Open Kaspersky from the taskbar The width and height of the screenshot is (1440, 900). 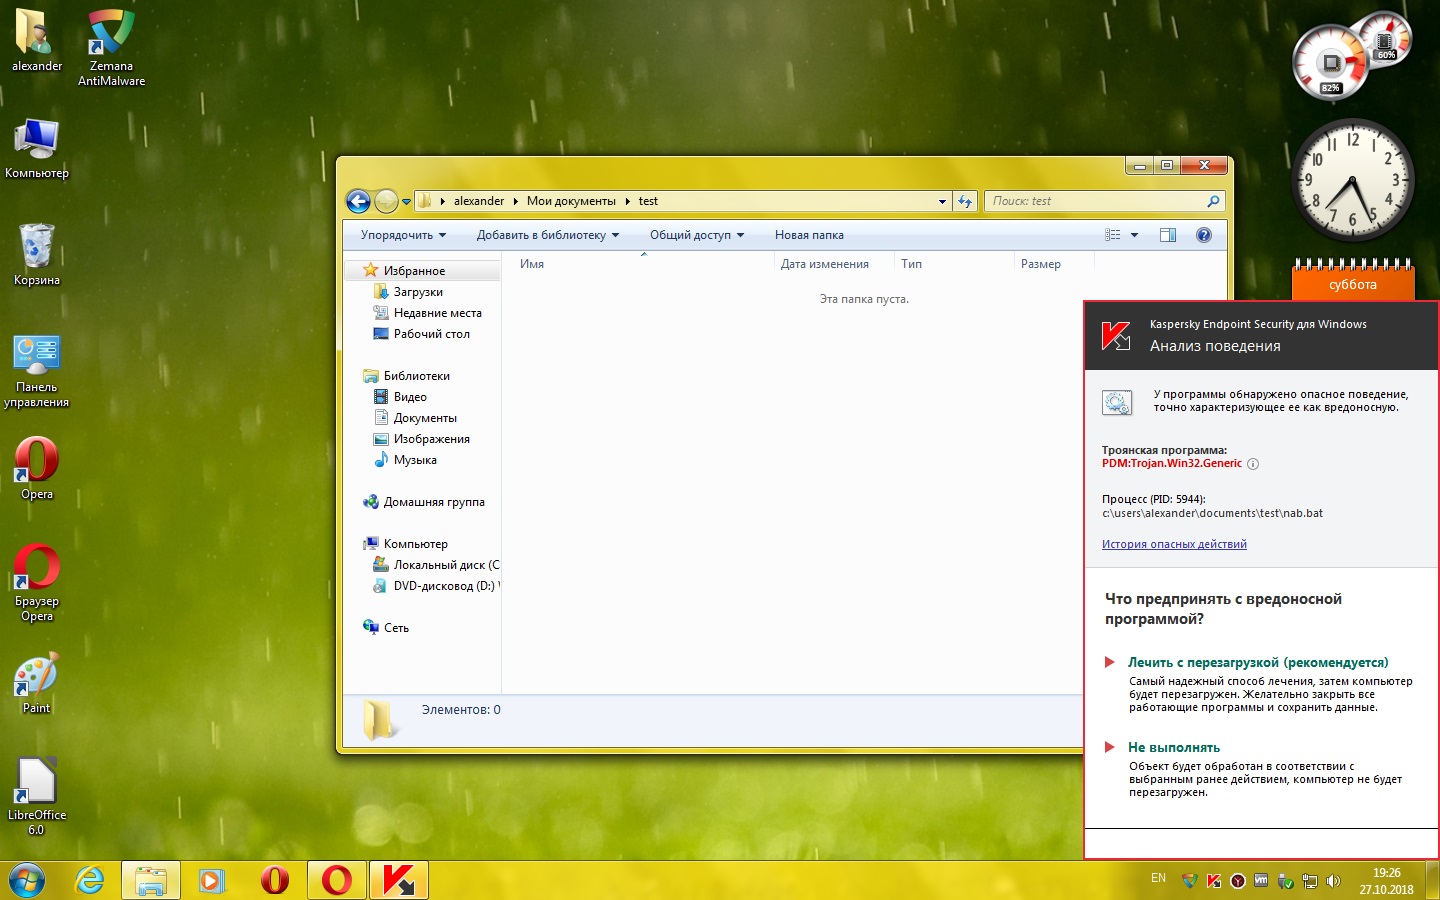pos(399,880)
